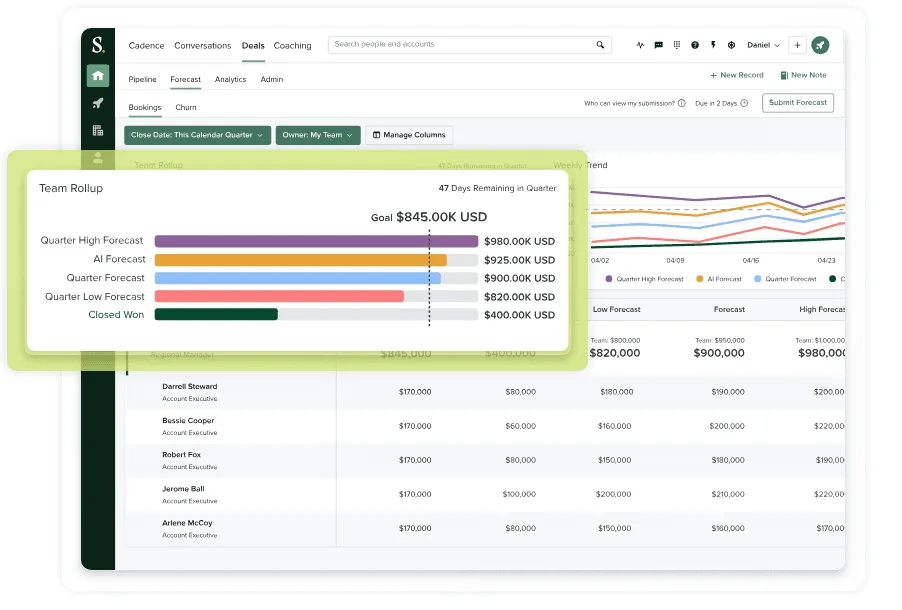Screen dimensions: 902x610
Task: Go to Coaching in the top navigation
Action: (x=292, y=45)
